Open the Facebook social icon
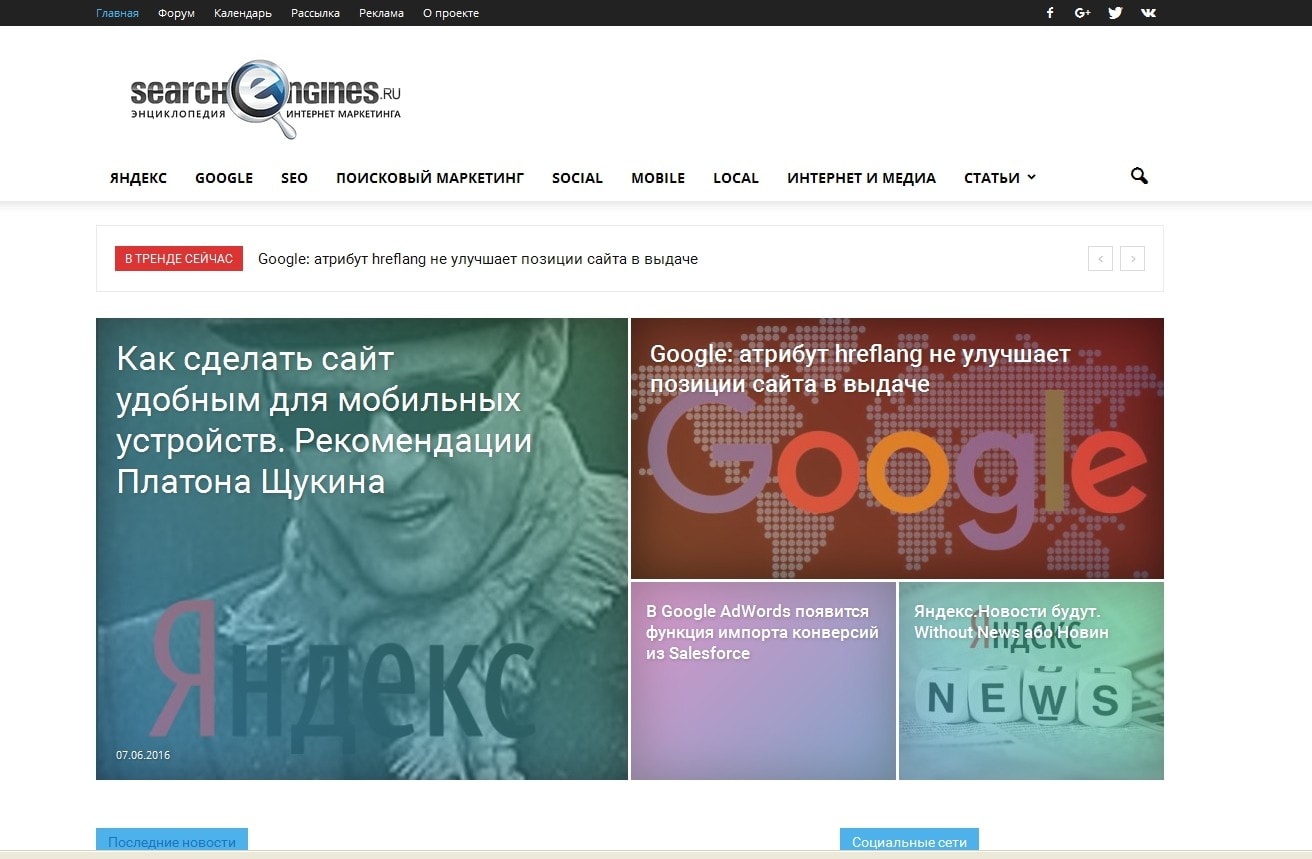 pos(1050,13)
